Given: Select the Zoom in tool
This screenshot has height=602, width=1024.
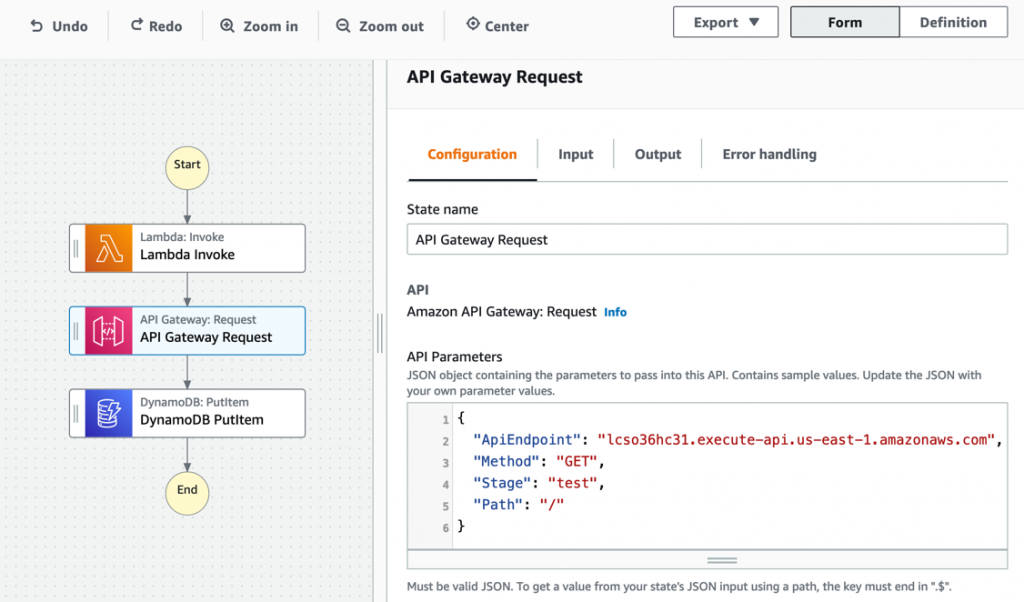Looking at the screenshot, I should (x=227, y=26).
